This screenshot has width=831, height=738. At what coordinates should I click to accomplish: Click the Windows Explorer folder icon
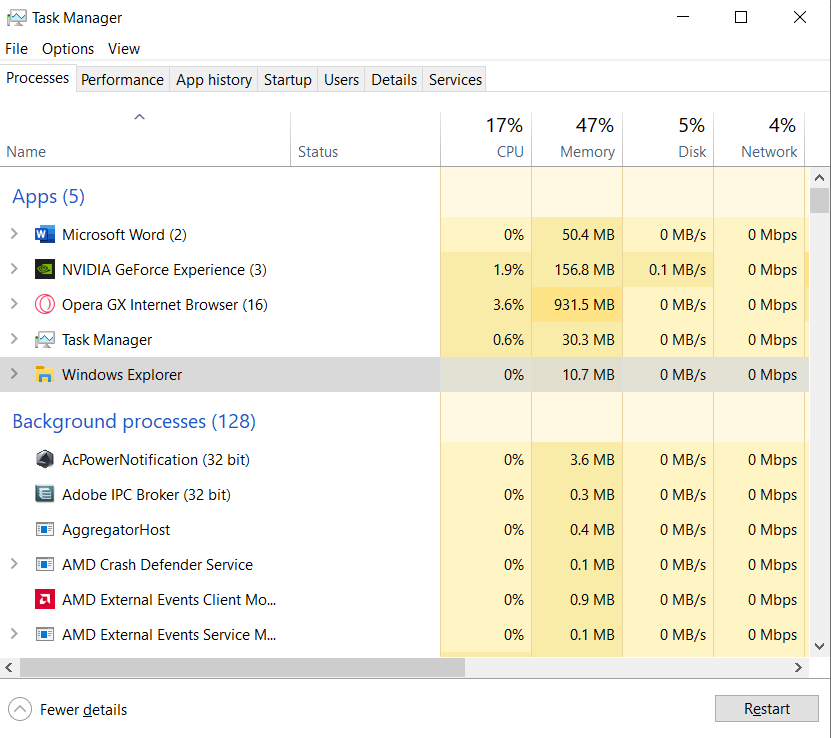(x=45, y=374)
